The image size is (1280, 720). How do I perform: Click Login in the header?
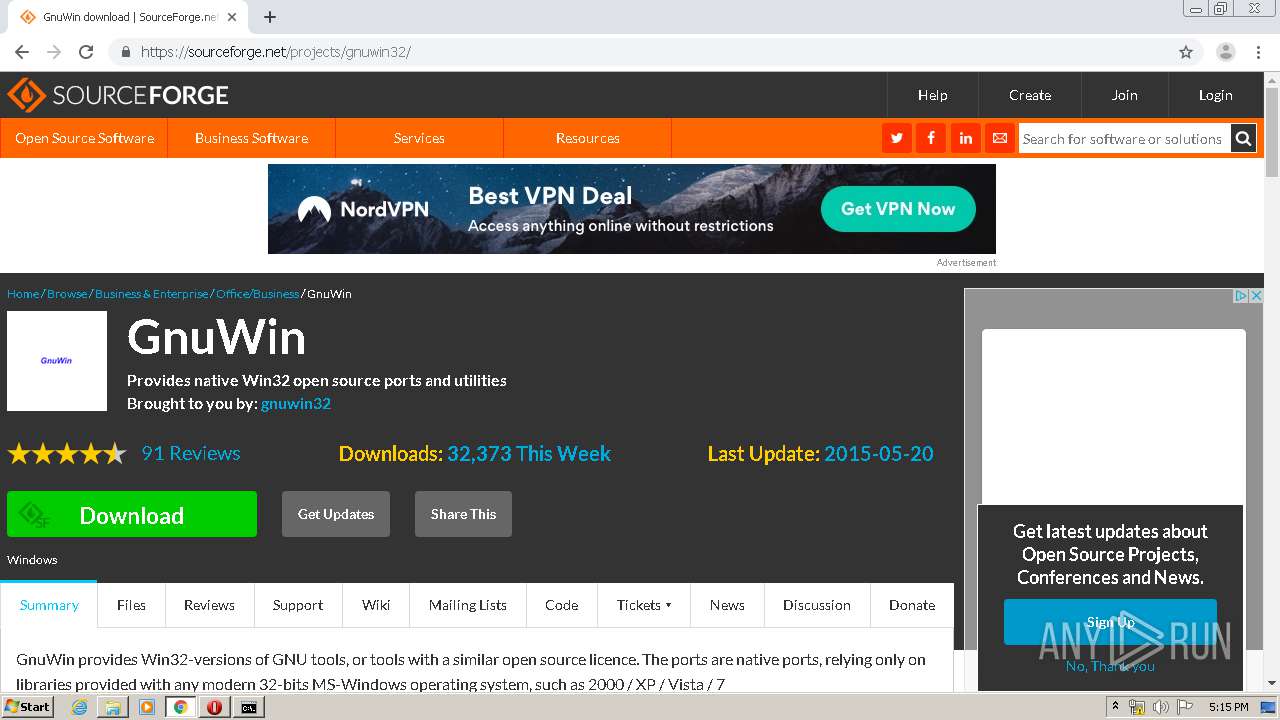pyautogui.click(x=1215, y=95)
